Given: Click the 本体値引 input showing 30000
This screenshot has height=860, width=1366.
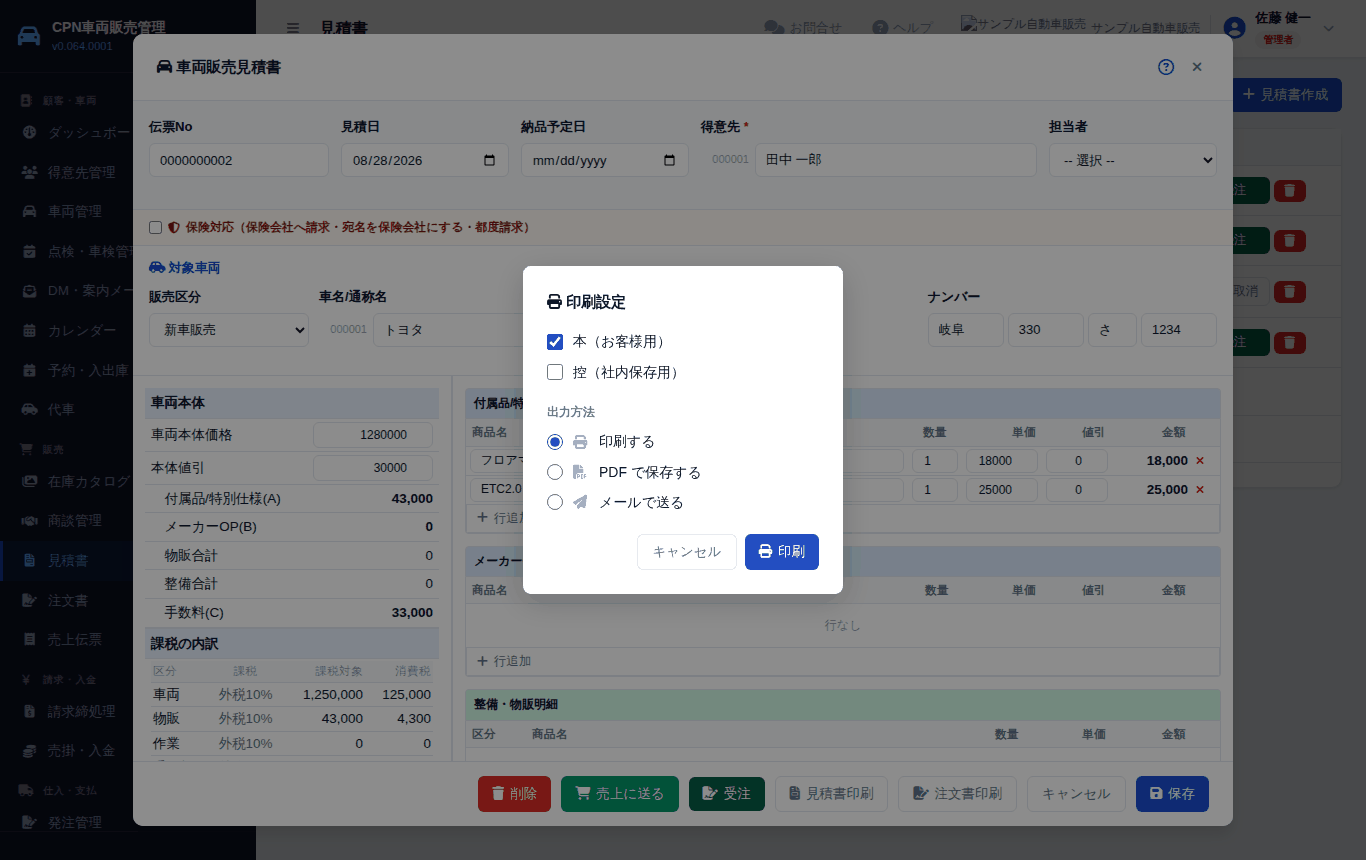Looking at the screenshot, I should click(373, 467).
